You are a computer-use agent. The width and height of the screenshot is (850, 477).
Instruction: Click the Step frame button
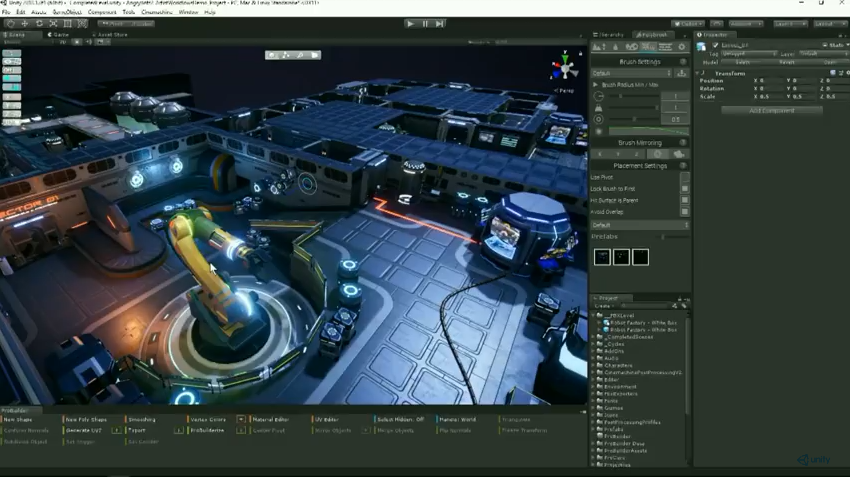439,23
